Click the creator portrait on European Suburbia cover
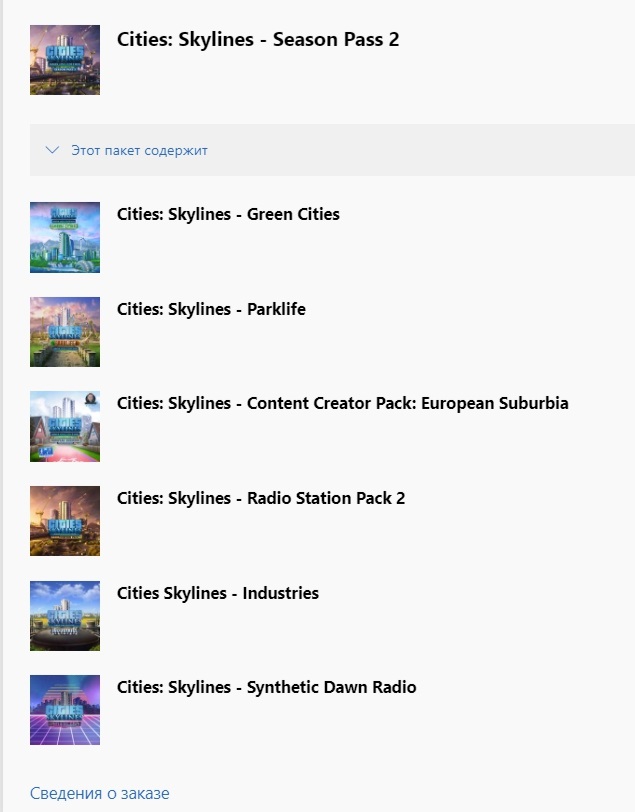This screenshot has width=635, height=812. click(x=91, y=400)
